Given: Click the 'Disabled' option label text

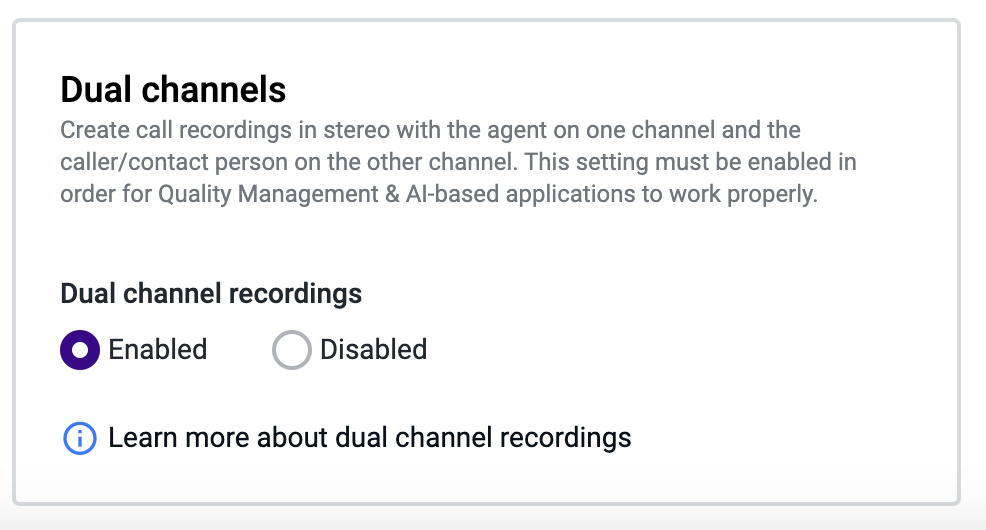Looking at the screenshot, I should (374, 350).
